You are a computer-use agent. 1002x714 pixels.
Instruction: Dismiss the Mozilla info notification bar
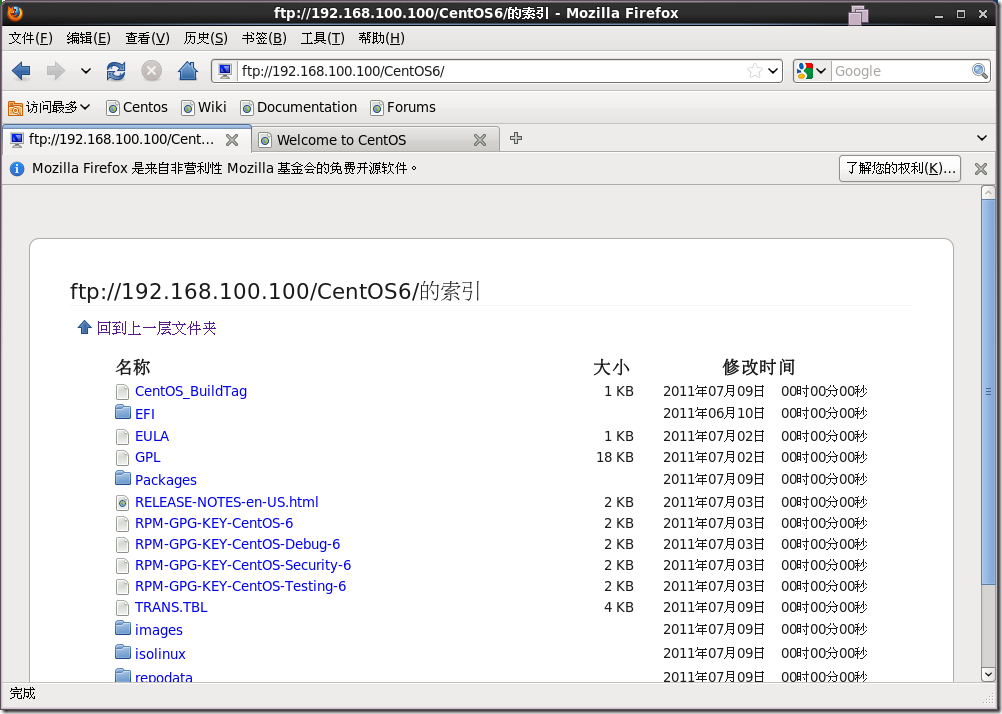coord(981,169)
